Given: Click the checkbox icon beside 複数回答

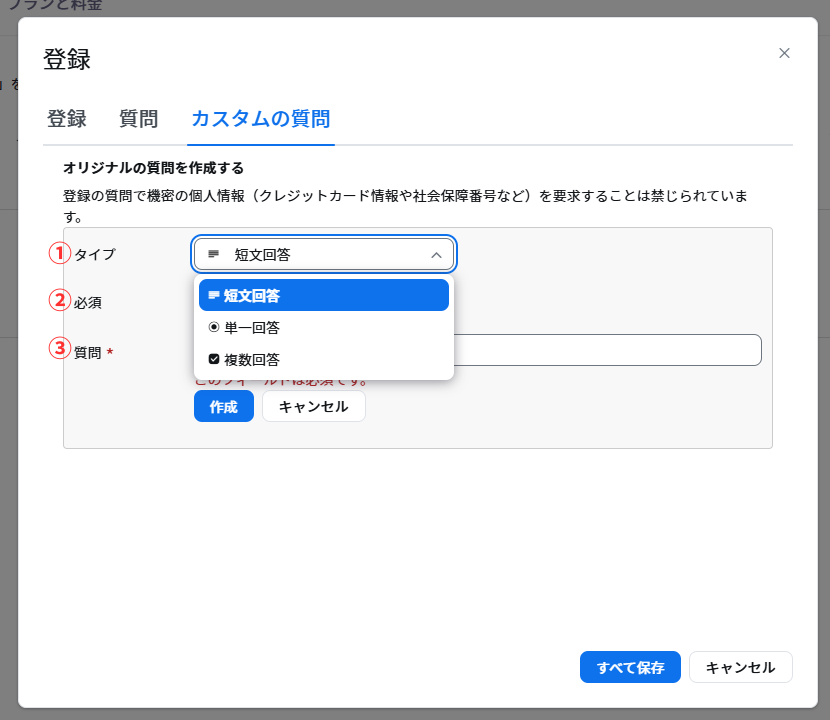Looking at the screenshot, I should pyautogui.click(x=213, y=359).
